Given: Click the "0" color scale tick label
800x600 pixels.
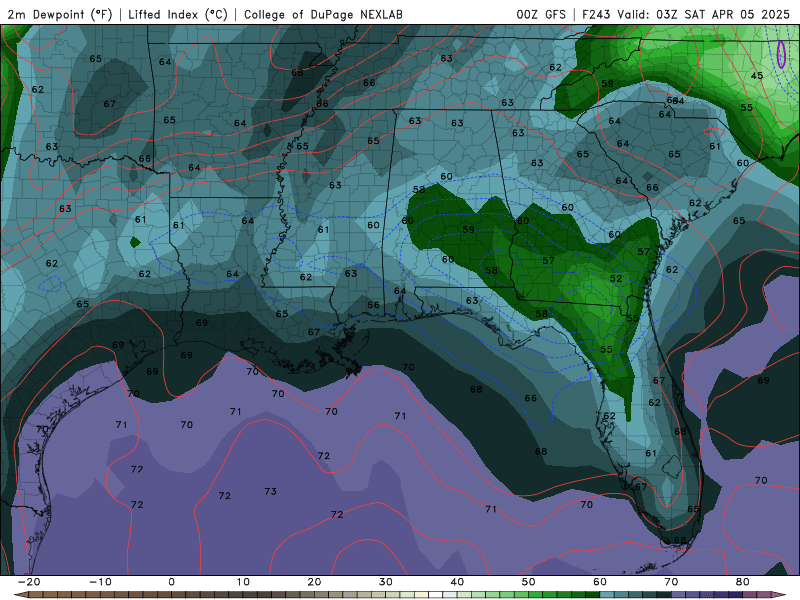Looking at the screenshot, I should click(x=171, y=582).
